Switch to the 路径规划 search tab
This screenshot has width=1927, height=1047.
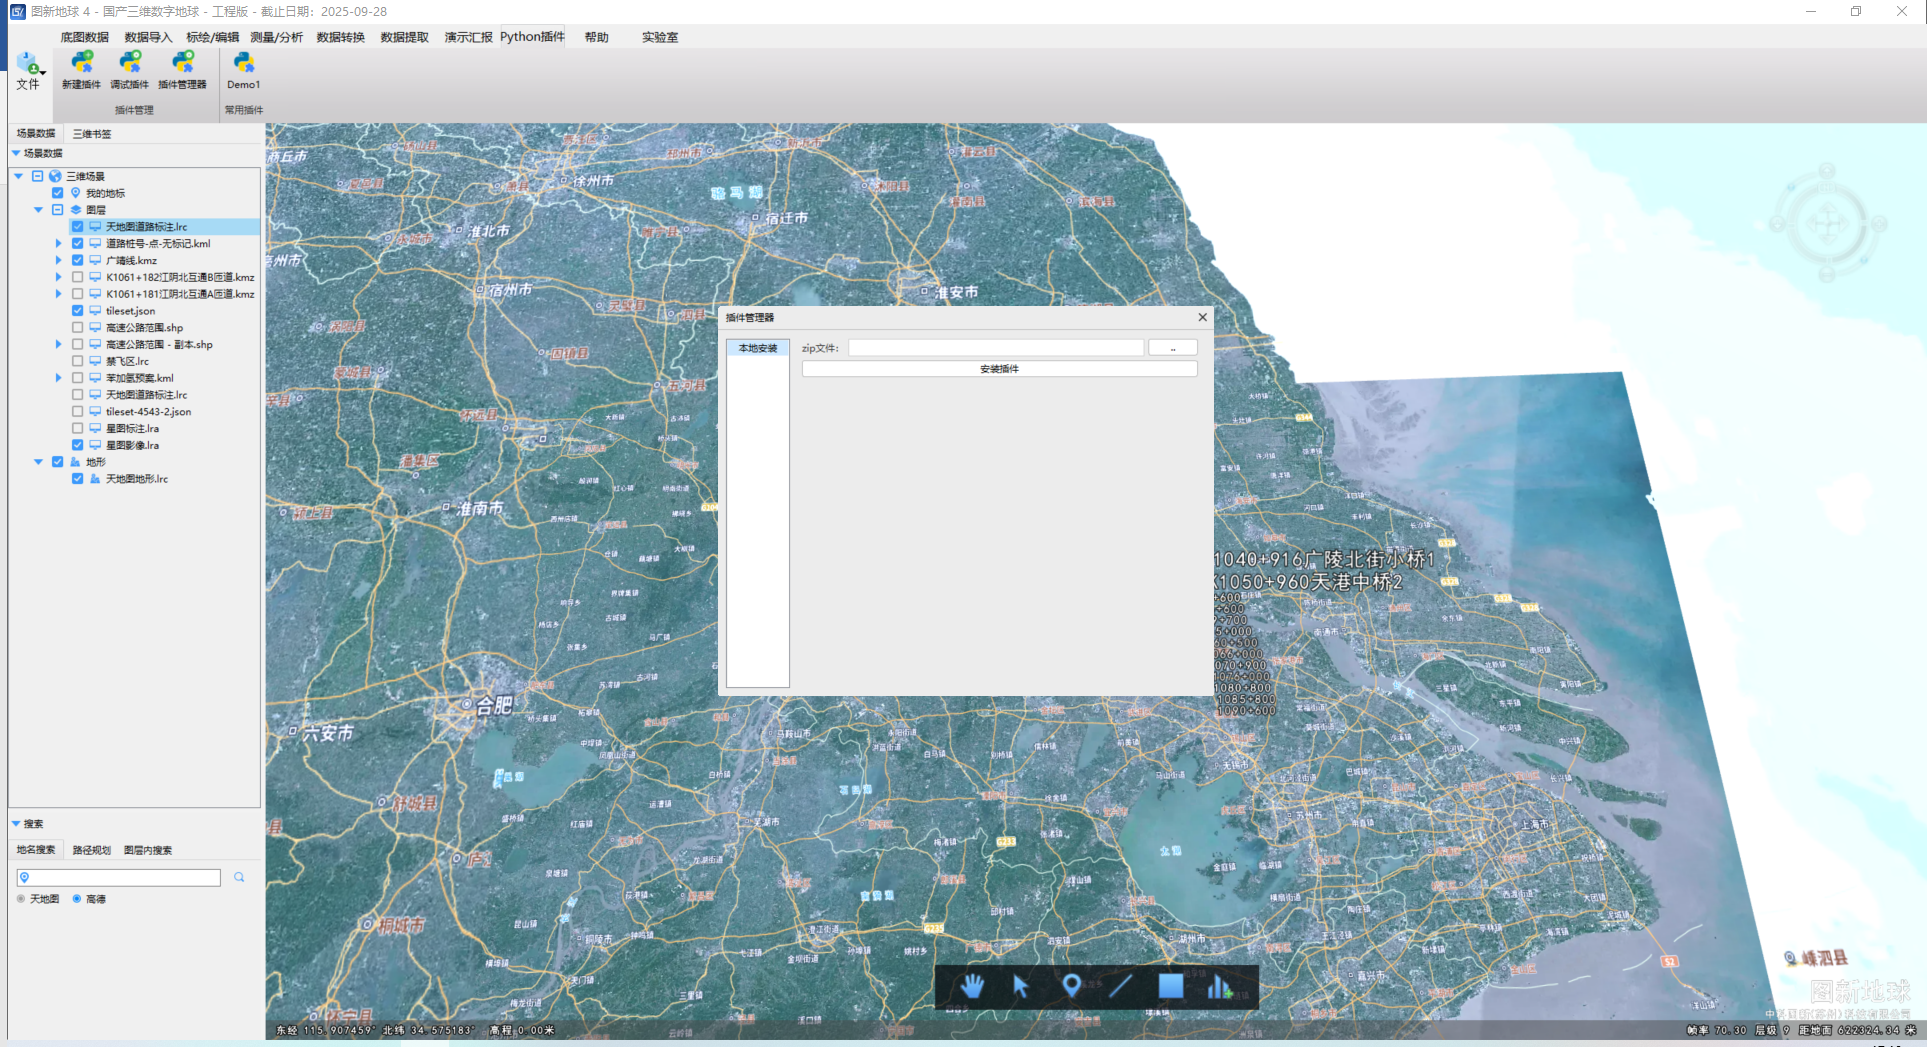pyautogui.click(x=92, y=850)
